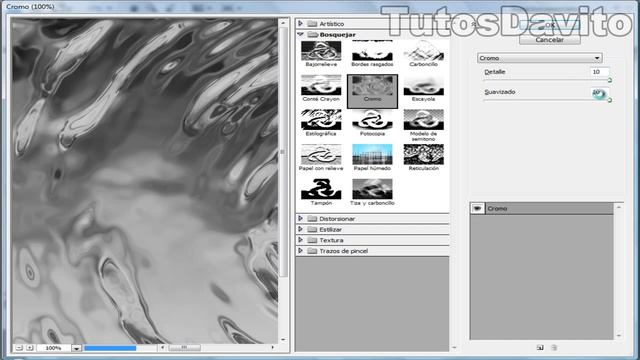Open the zoom percentage dropdown arrow
The width and height of the screenshot is (640, 360).
click(76, 348)
